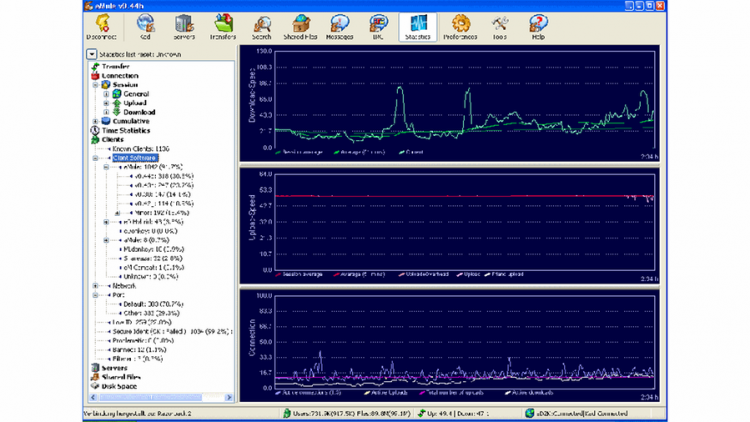The height and width of the screenshot is (422, 750).
Task: Expand the Cumulative tree node
Action: pyautogui.click(x=95, y=121)
